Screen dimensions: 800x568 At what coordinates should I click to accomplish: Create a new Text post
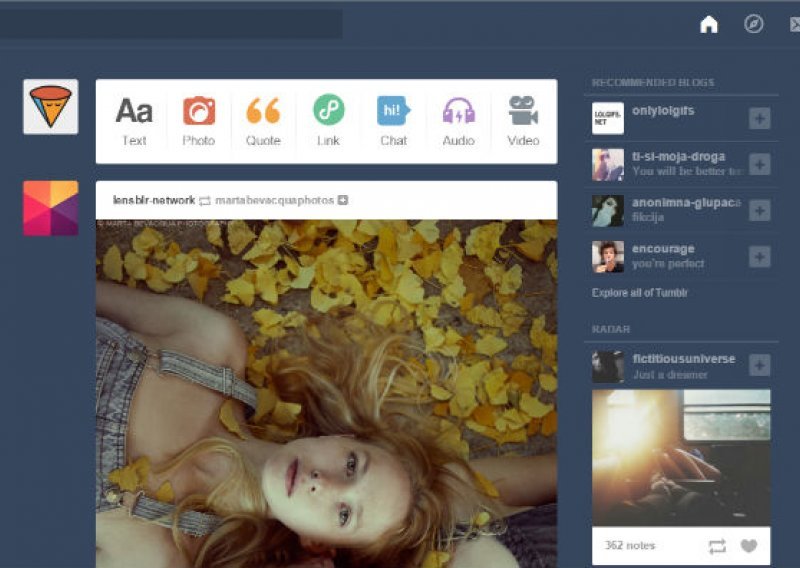[134, 121]
